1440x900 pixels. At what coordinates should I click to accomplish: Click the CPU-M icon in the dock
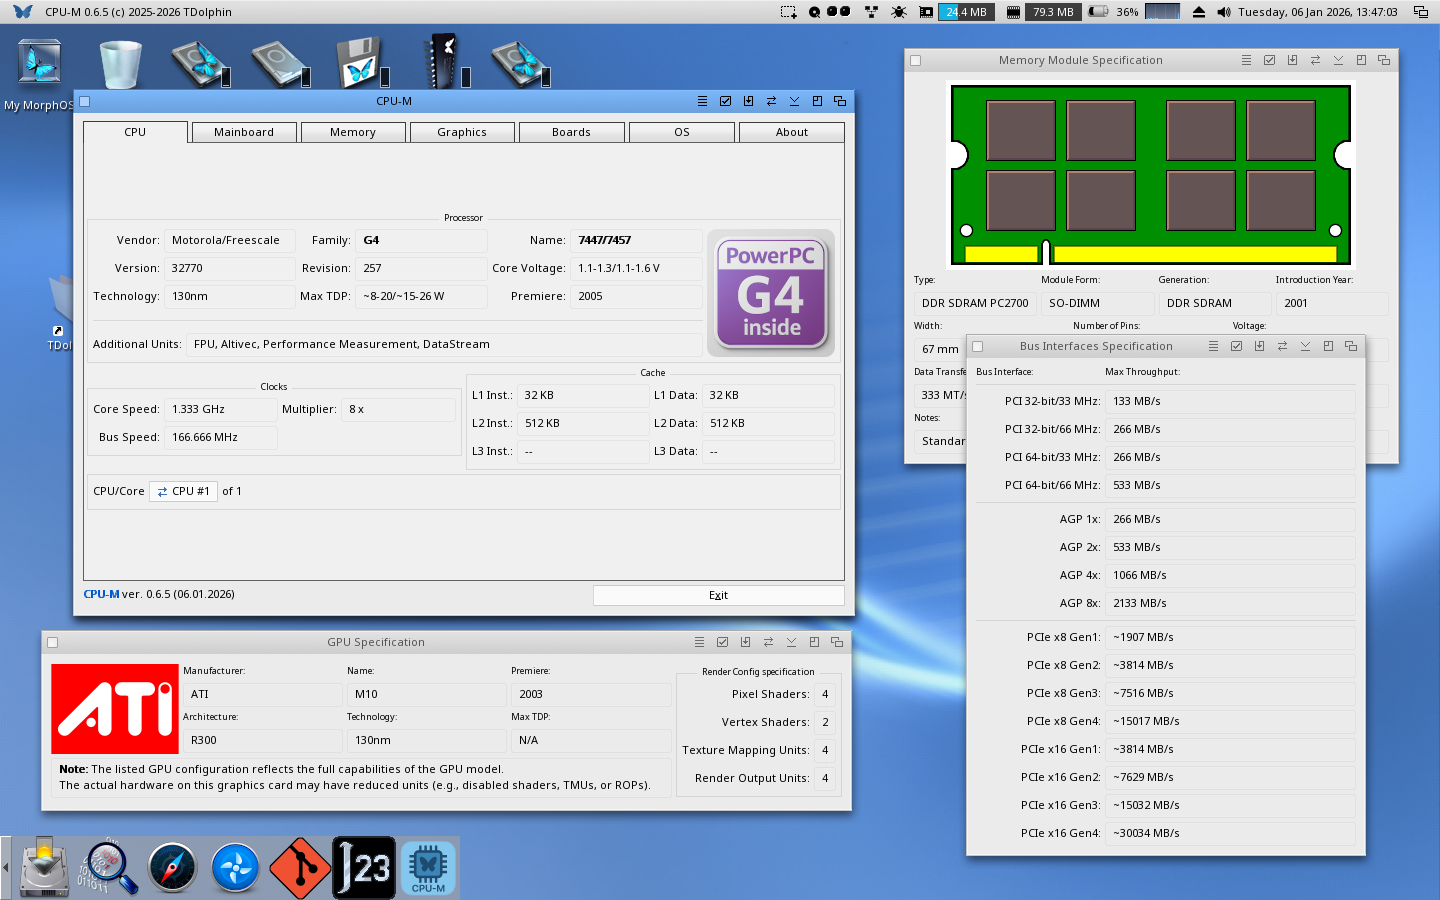click(x=428, y=867)
